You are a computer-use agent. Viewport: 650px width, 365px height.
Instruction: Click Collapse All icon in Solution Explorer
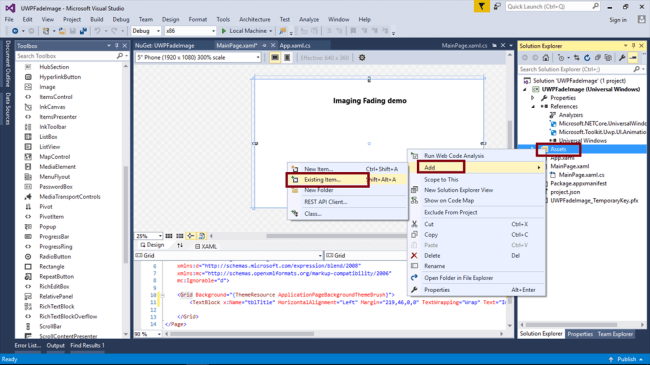(598, 58)
